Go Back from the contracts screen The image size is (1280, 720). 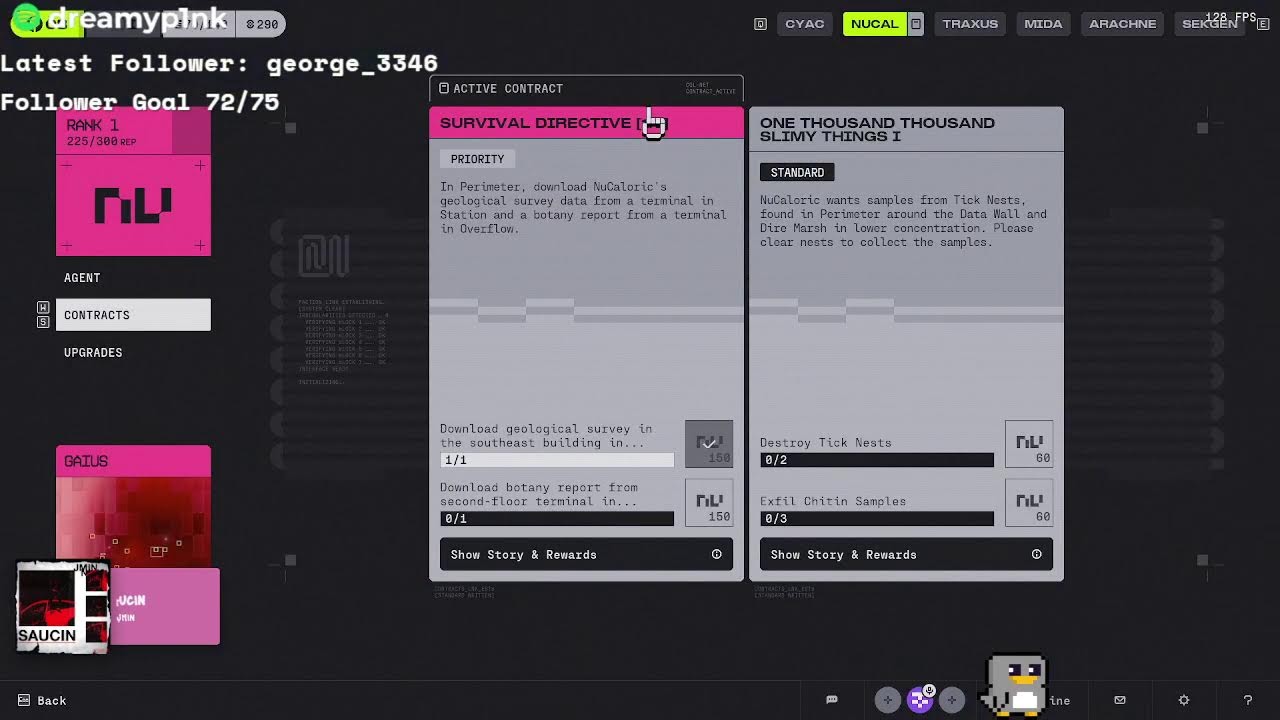[x=42, y=701]
